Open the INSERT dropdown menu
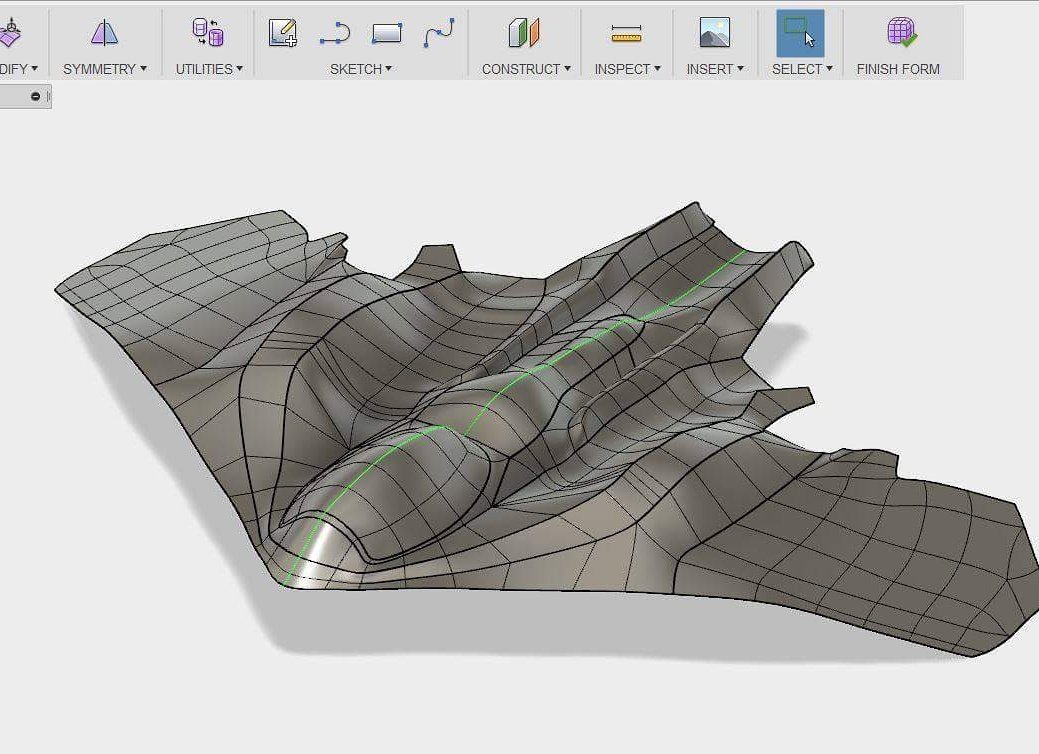This screenshot has height=754, width=1039. [715, 69]
